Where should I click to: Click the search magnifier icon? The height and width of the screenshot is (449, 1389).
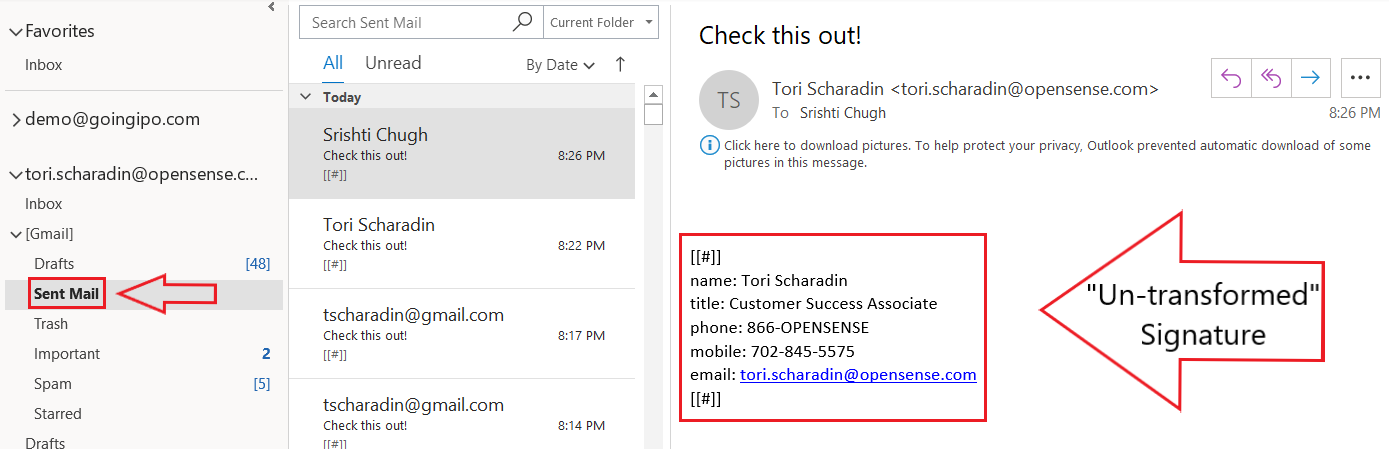(522, 22)
